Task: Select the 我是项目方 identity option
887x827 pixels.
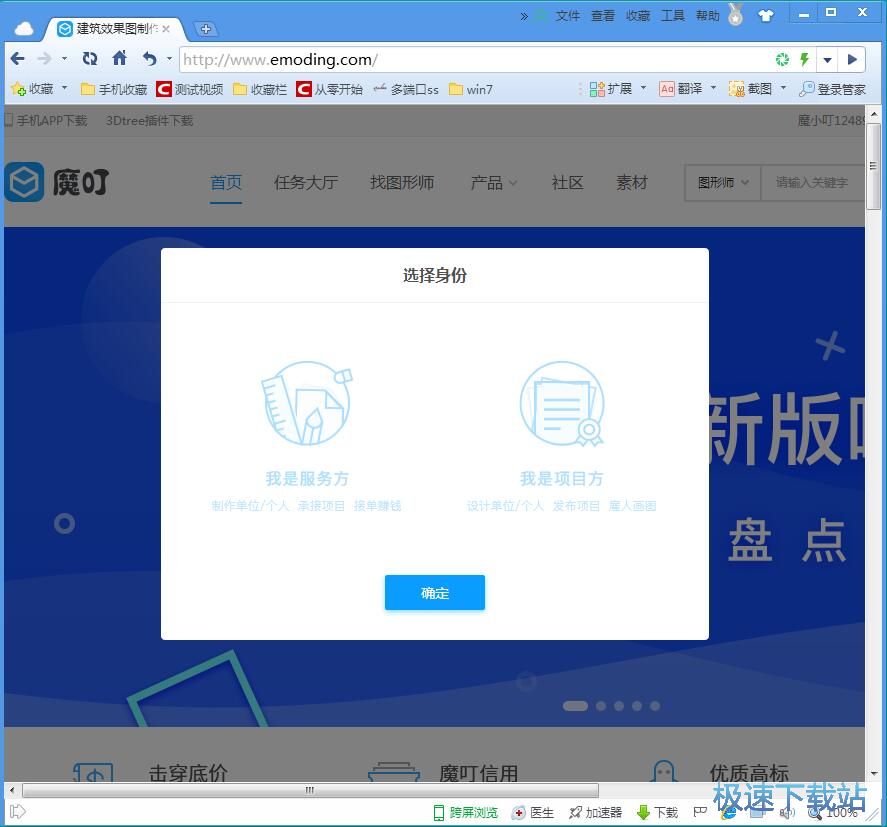Action: click(x=561, y=478)
